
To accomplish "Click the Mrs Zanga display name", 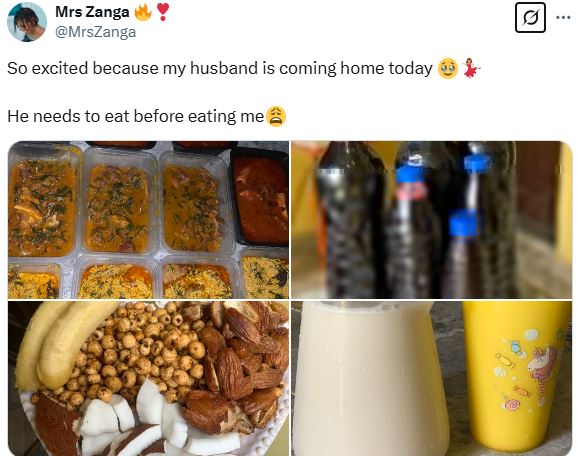I will point(92,12).
